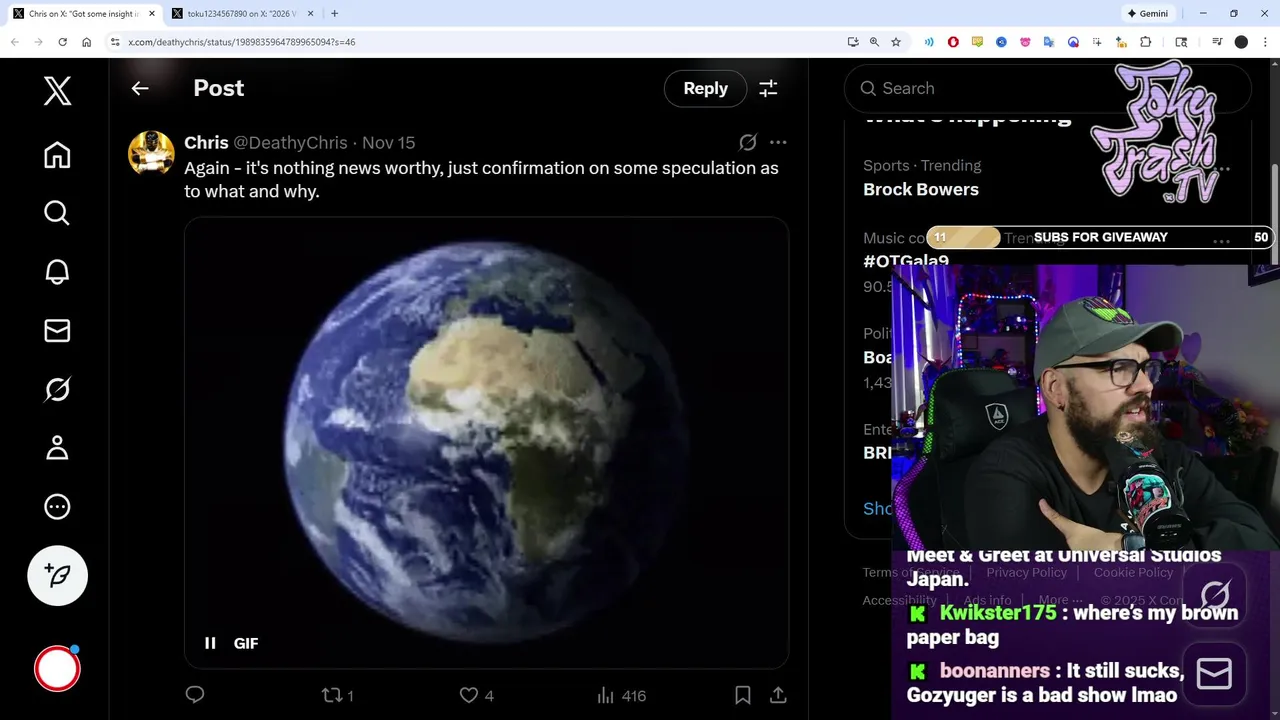Screen dimensions: 1280x720
Task: Open Grok in the left sidebar
Action: [57, 389]
